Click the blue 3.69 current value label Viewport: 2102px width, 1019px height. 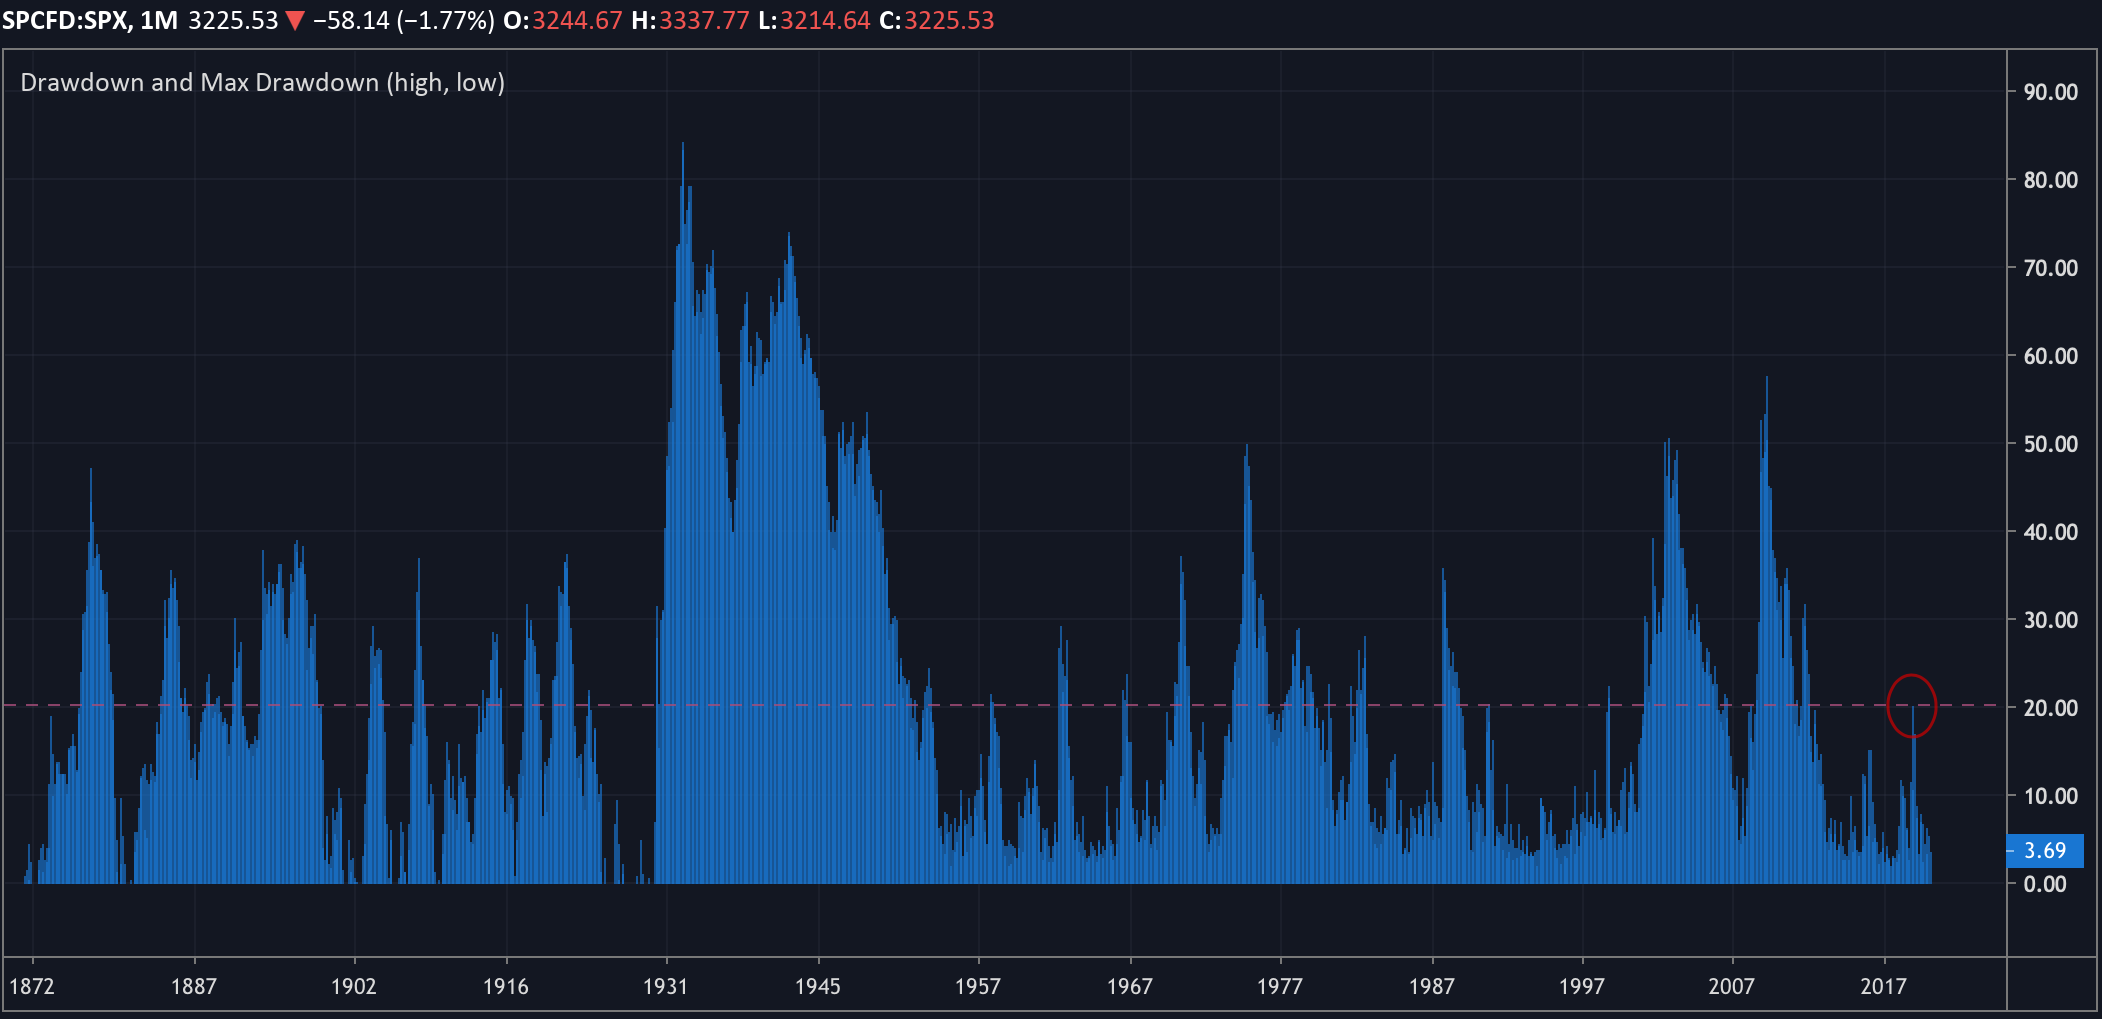point(2044,851)
